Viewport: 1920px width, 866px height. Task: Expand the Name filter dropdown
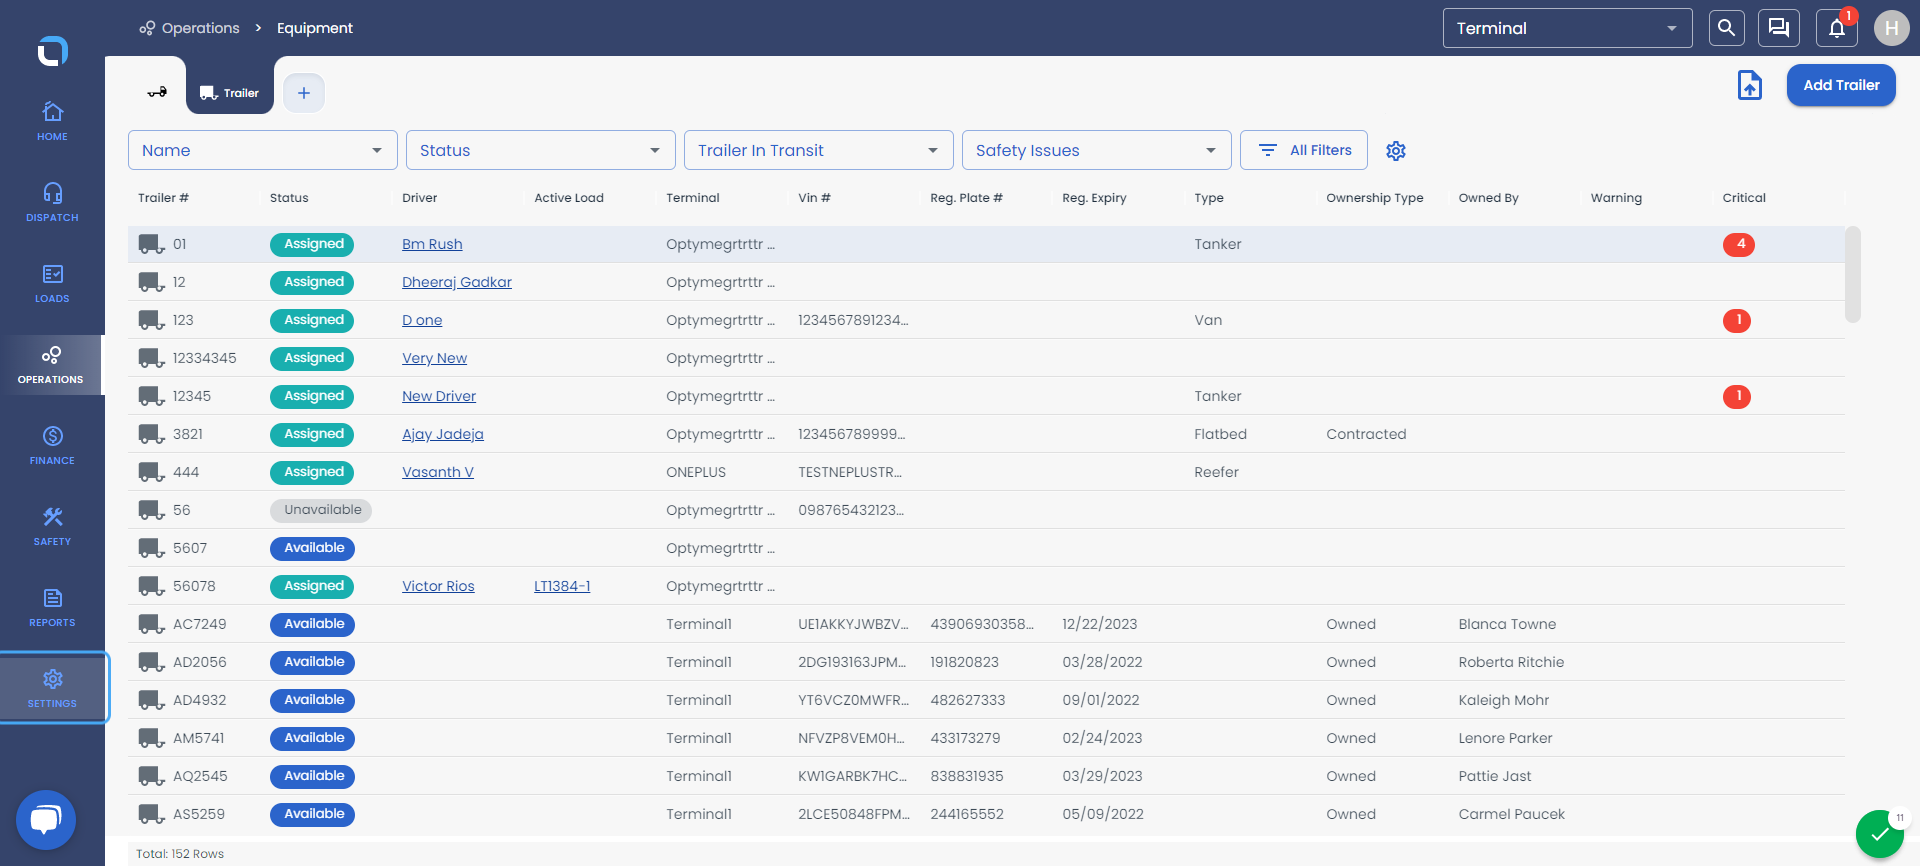263,150
